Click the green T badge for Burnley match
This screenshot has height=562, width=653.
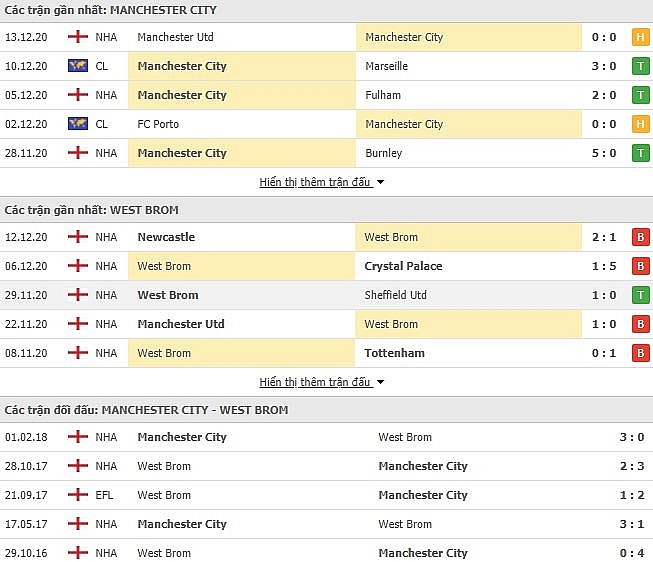(640, 153)
